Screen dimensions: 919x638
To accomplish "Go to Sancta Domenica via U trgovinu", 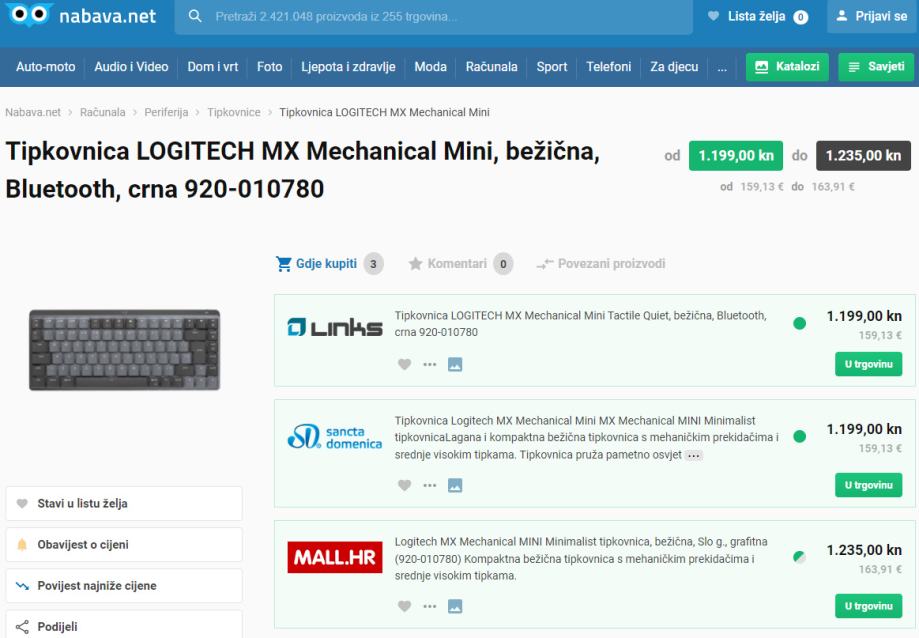I will (x=869, y=486).
